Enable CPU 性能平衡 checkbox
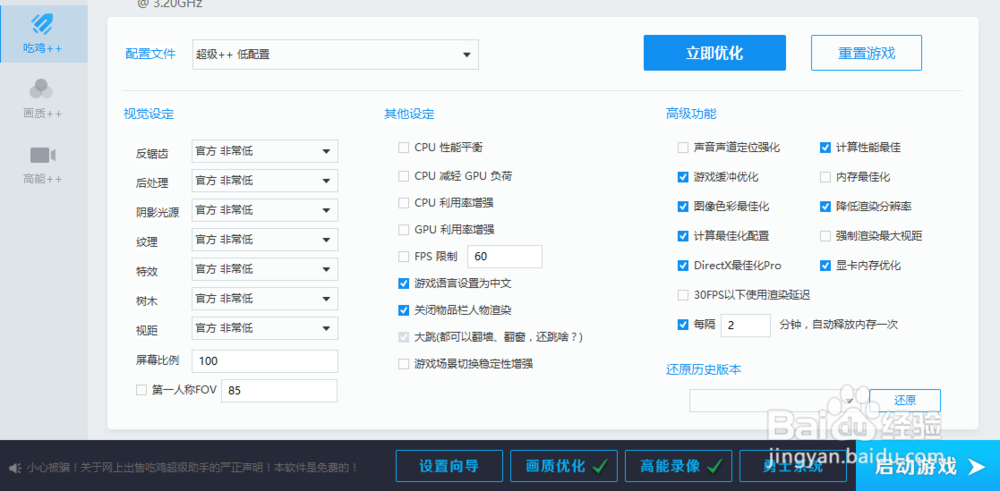 click(403, 147)
